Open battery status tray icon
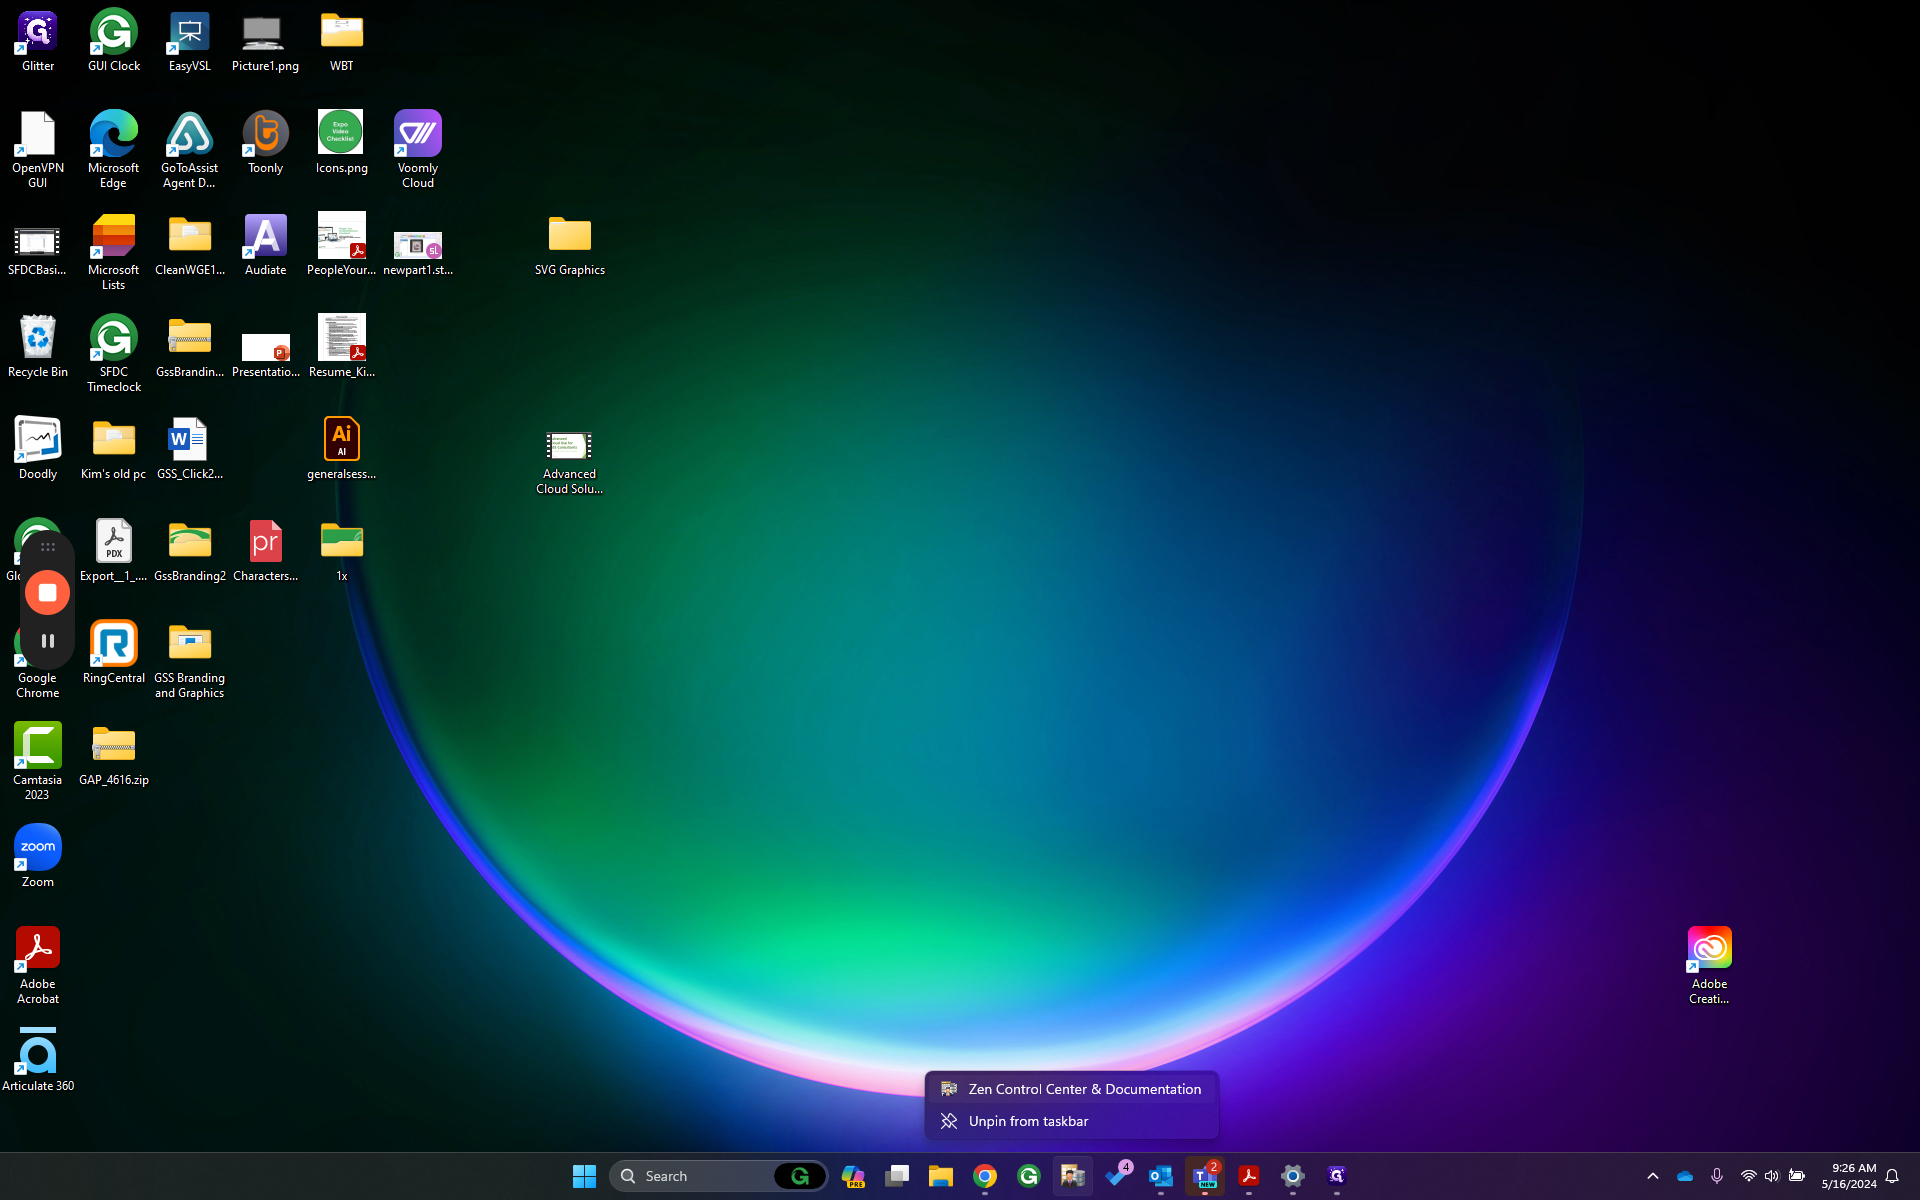This screenshot has height=1200, width=1920. (1797, 1176)
